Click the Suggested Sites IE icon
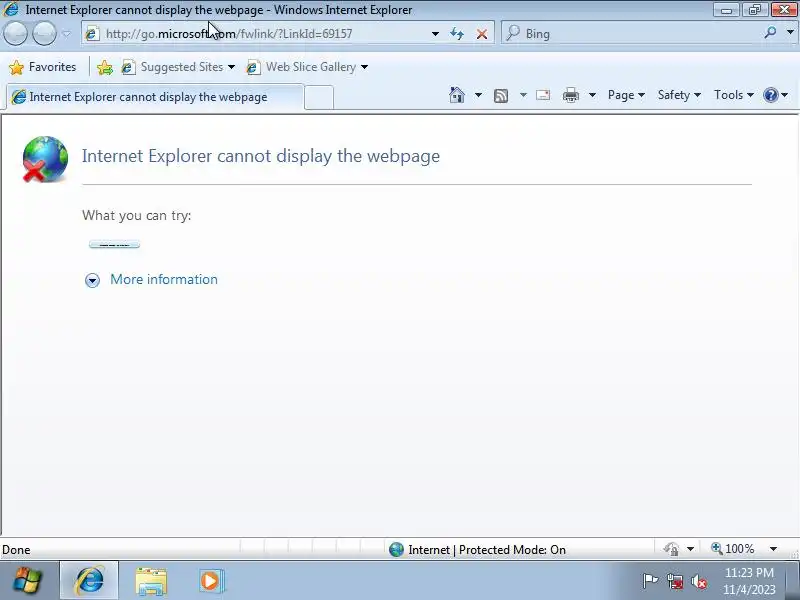 [128, 67]
